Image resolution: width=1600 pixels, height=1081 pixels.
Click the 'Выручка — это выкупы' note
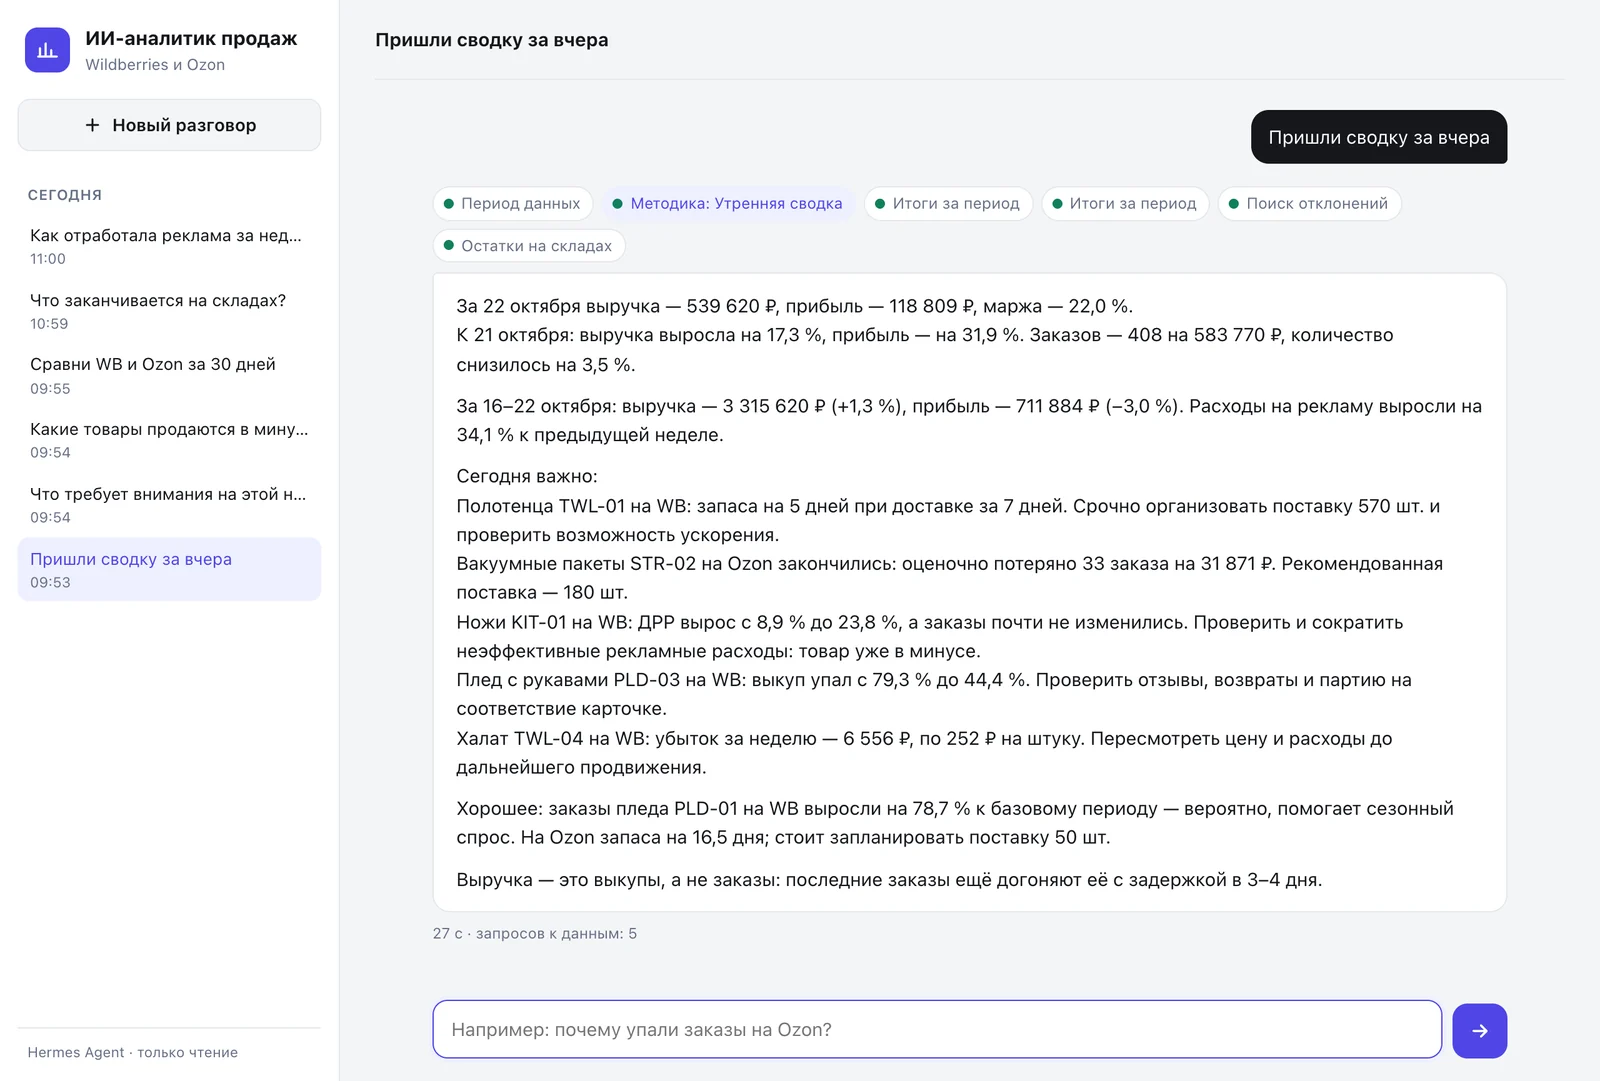(x=889, y=880)
